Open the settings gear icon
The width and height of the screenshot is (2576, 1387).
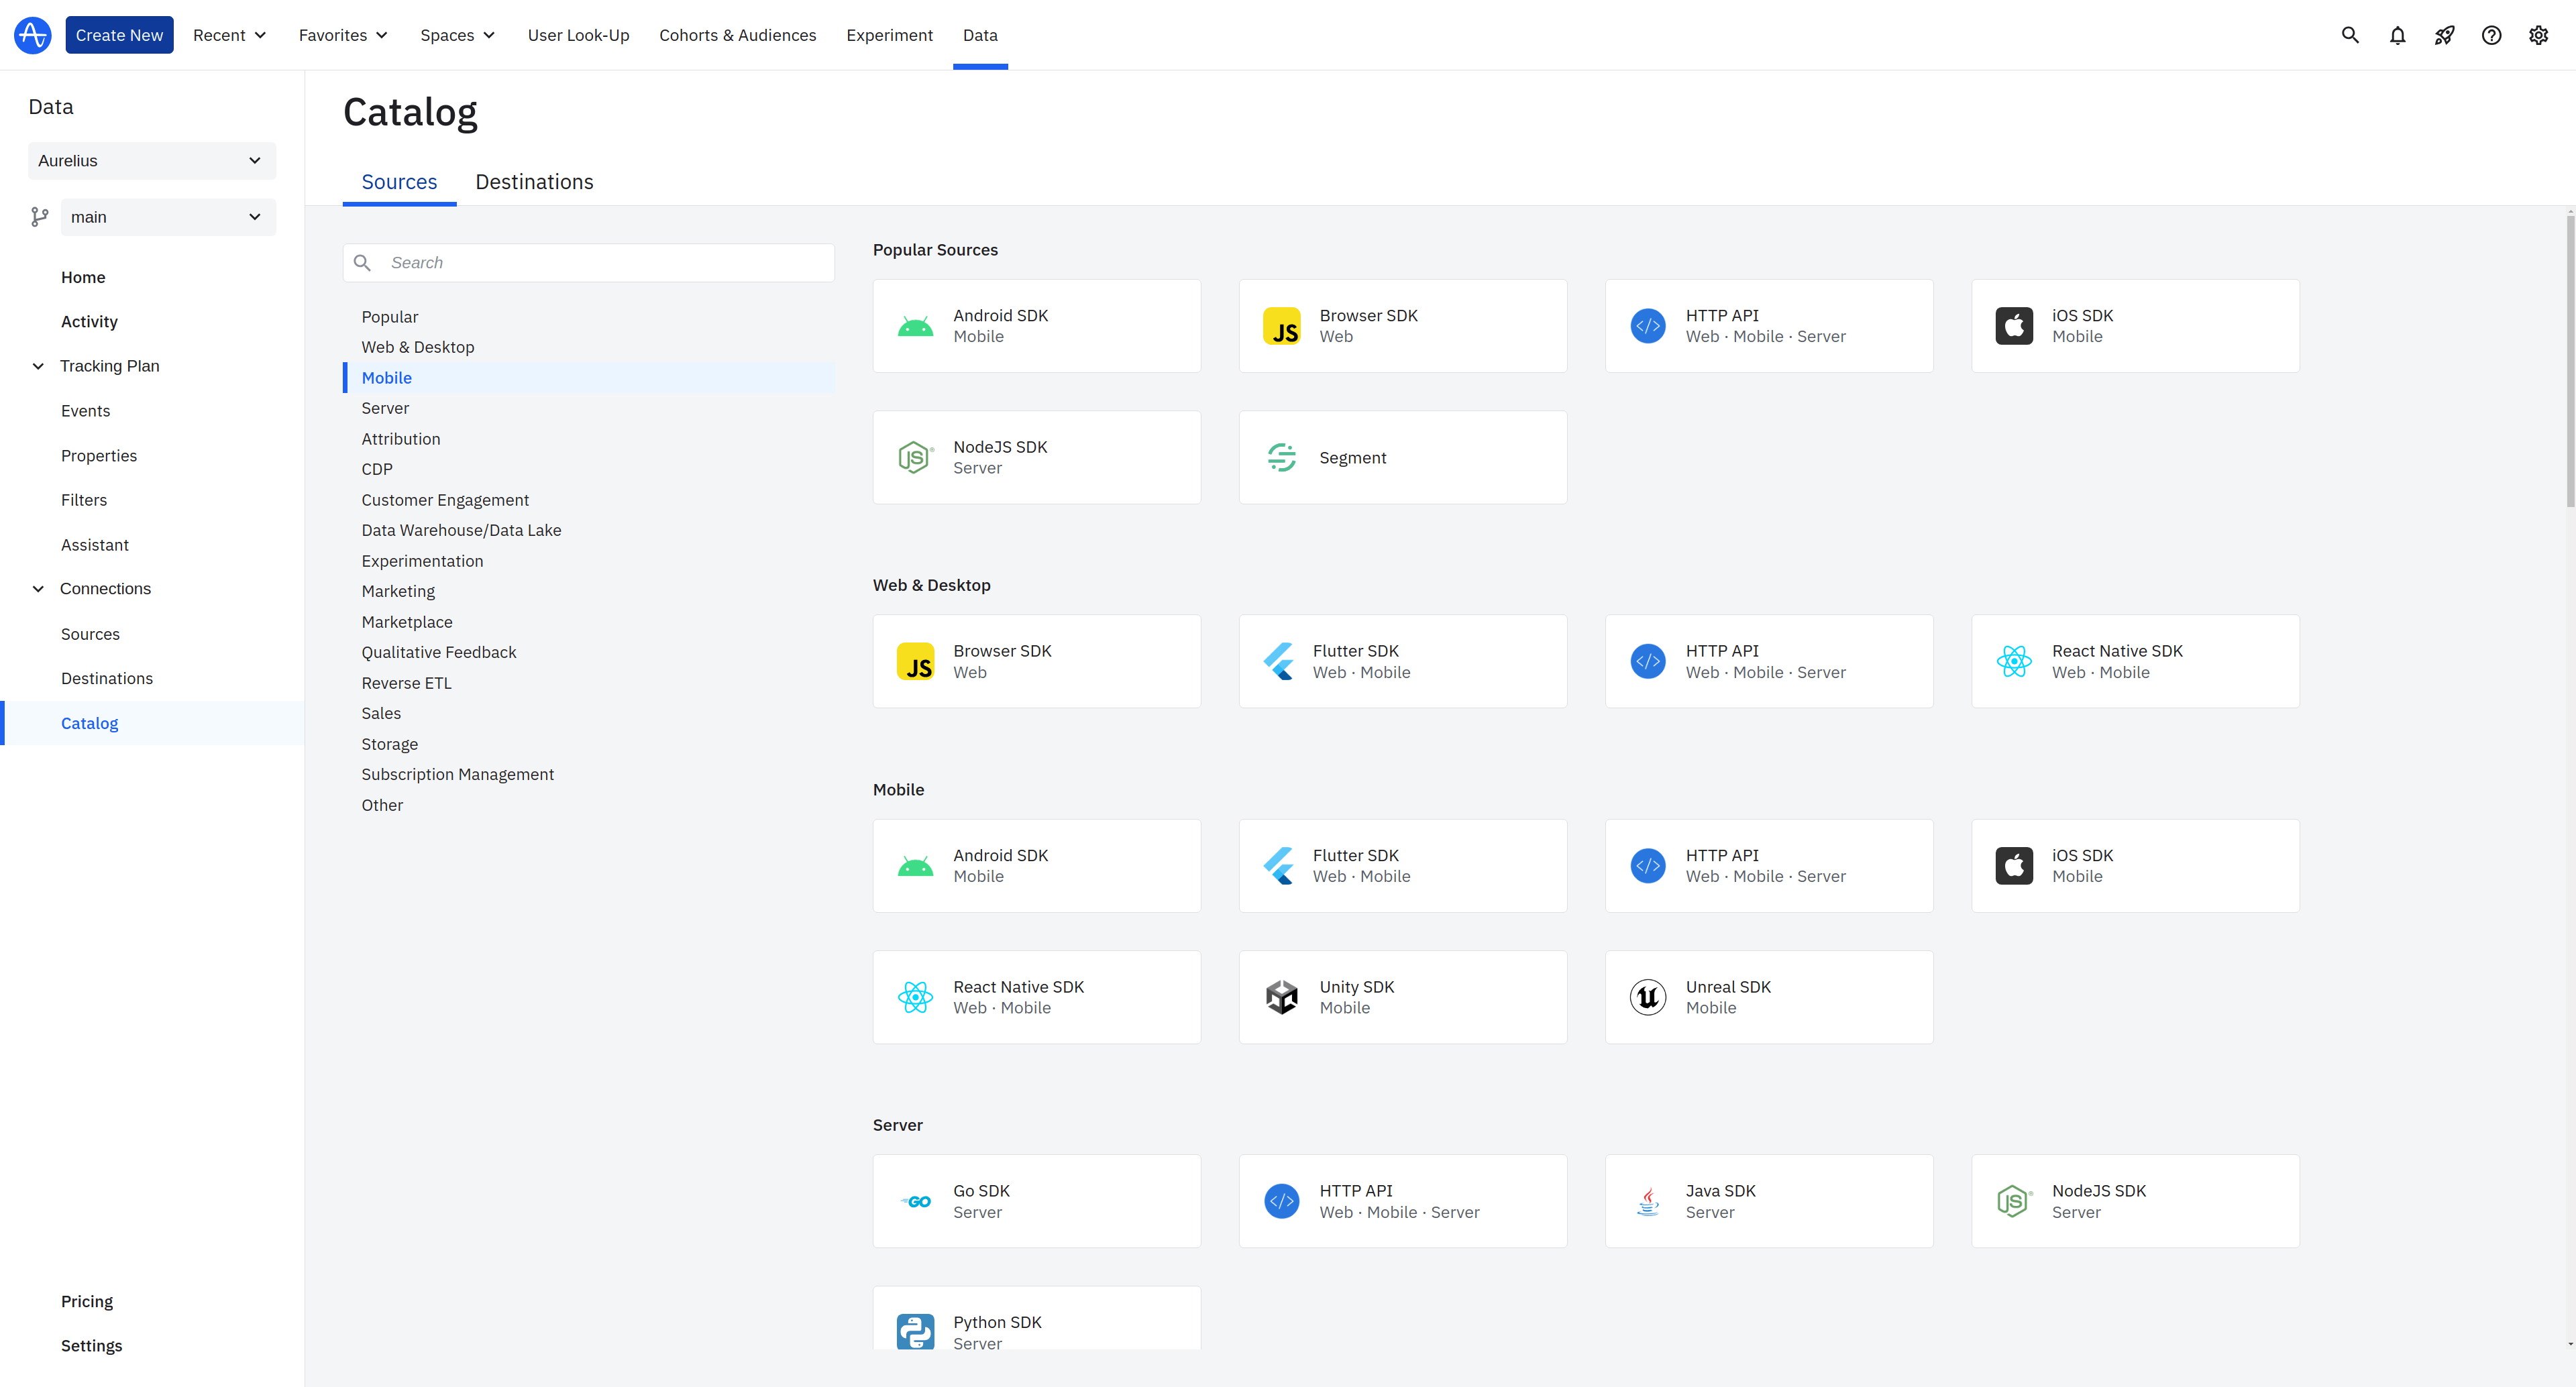pyautogui.click(x=2538, y=35)
